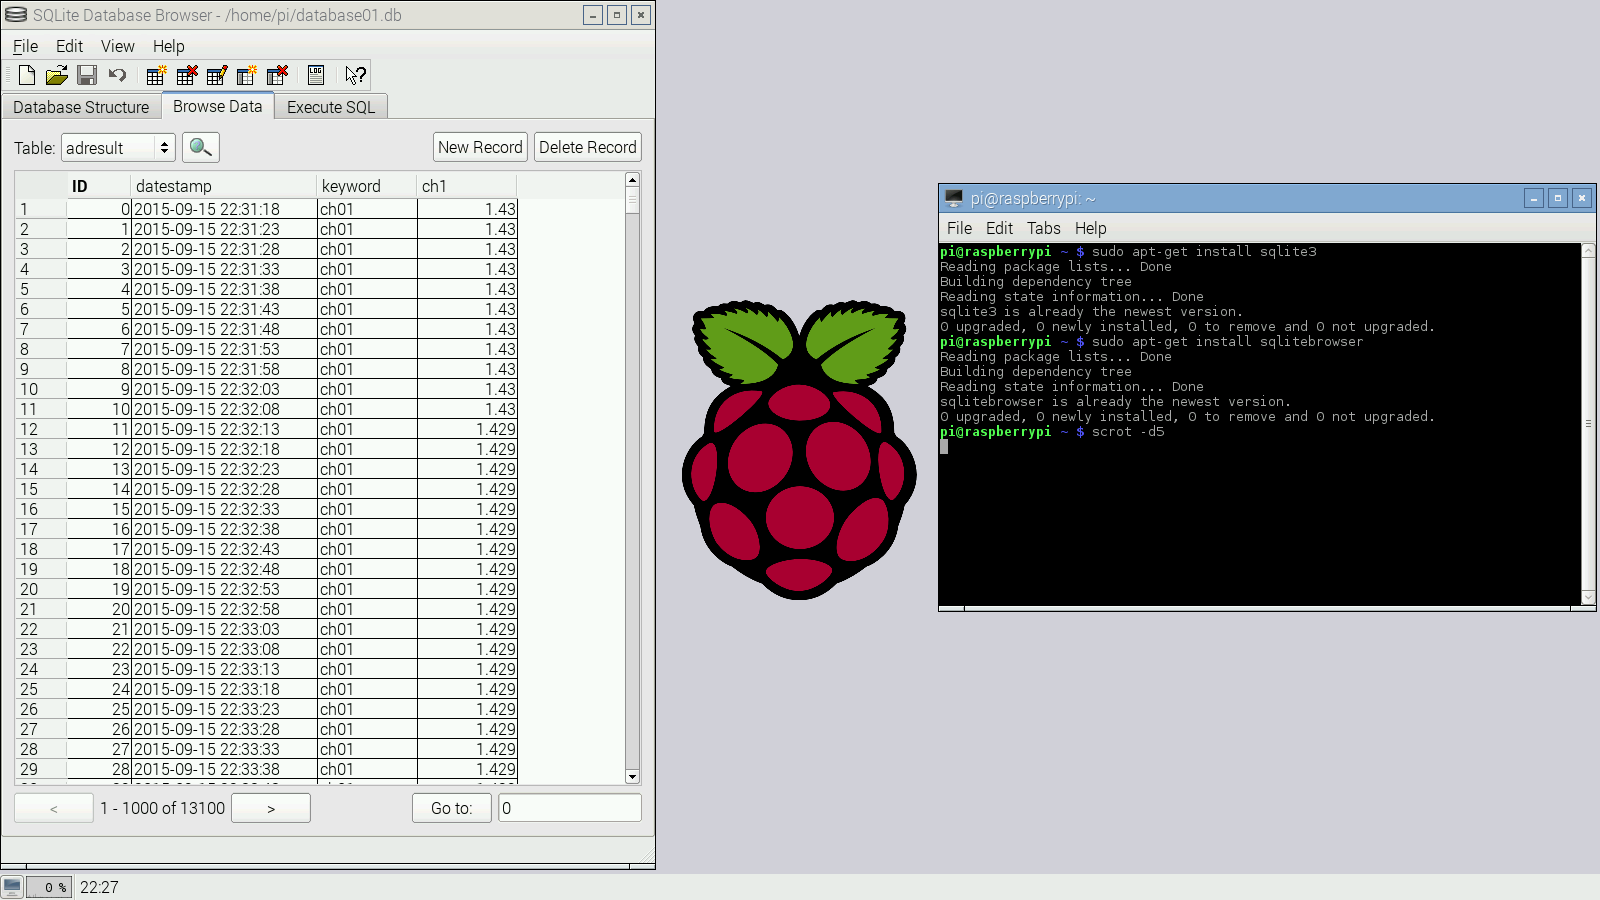The width and height of the screenshot is (1600, 900).
Task: Create a new database with the blank page icon
Action: pos(27,75)
